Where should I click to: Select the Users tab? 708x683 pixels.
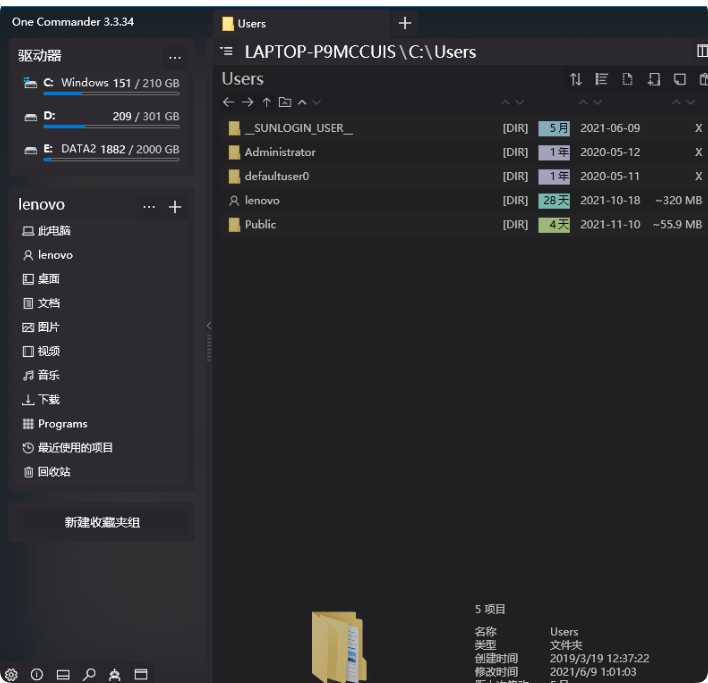point(301,23)
